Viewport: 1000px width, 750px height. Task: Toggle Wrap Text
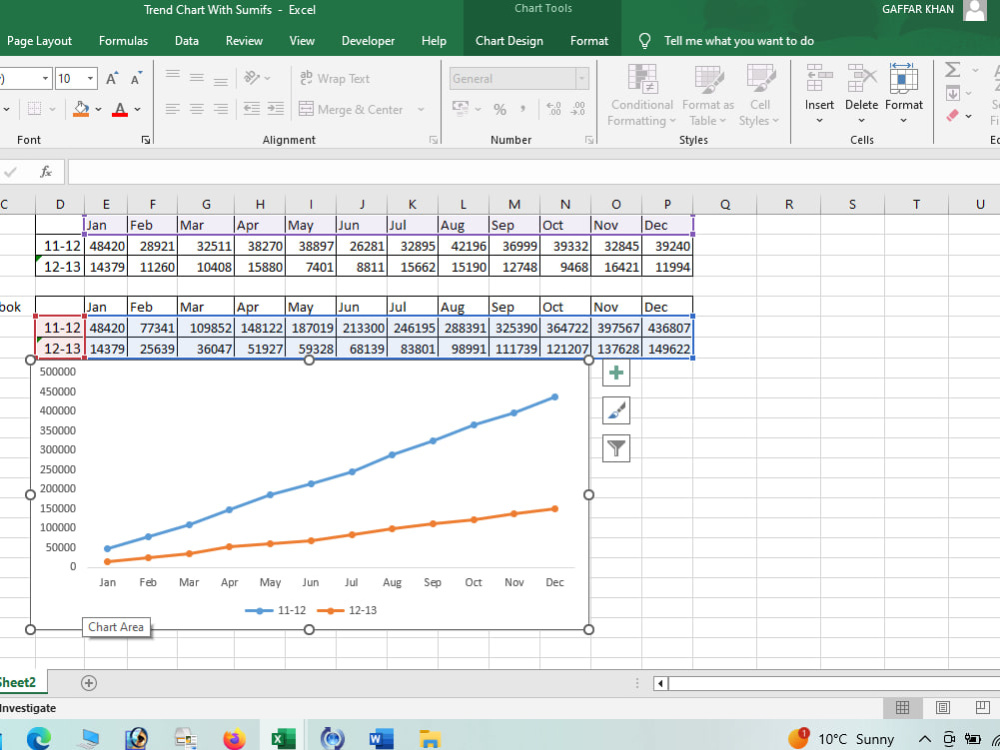[x=335, y=78]
